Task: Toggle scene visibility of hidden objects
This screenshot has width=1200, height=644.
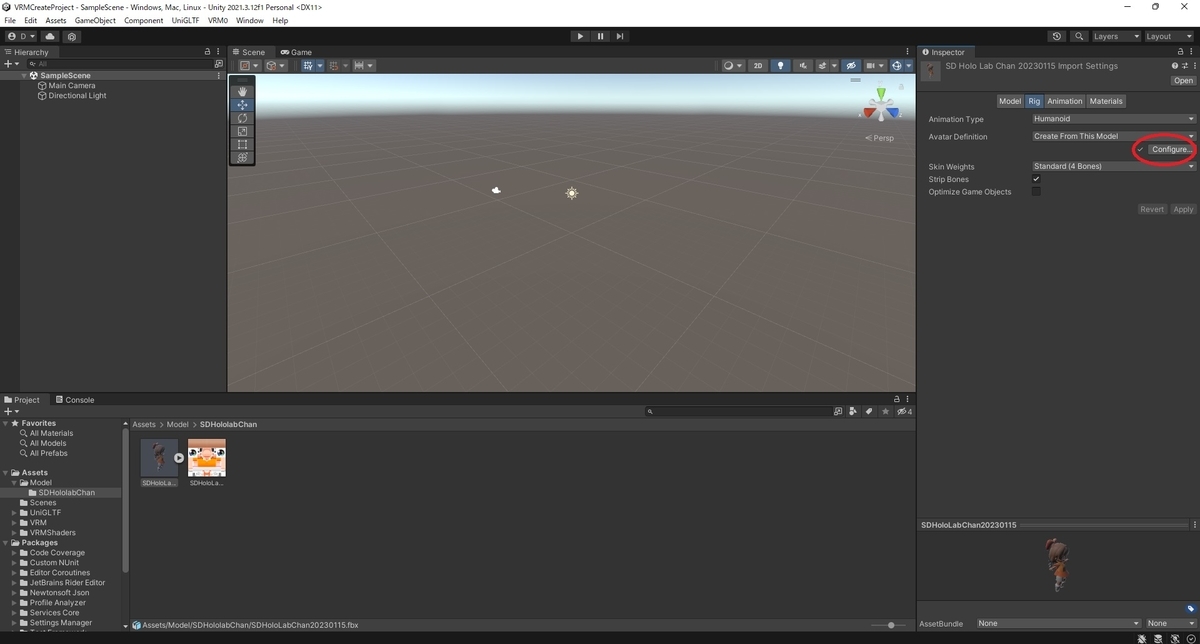Action: point(851,66)
